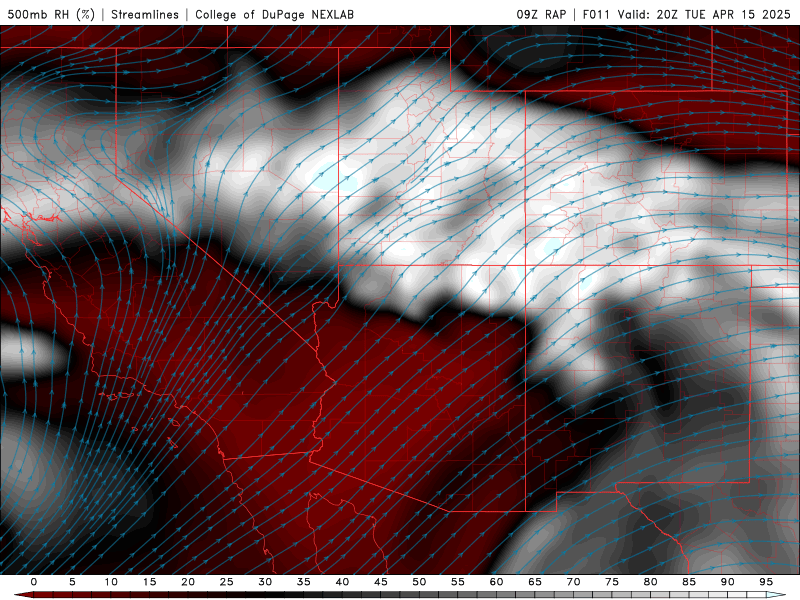Click the "95" humidity scale value
Viewport: 800px width, 600px height.
point(766,582)
